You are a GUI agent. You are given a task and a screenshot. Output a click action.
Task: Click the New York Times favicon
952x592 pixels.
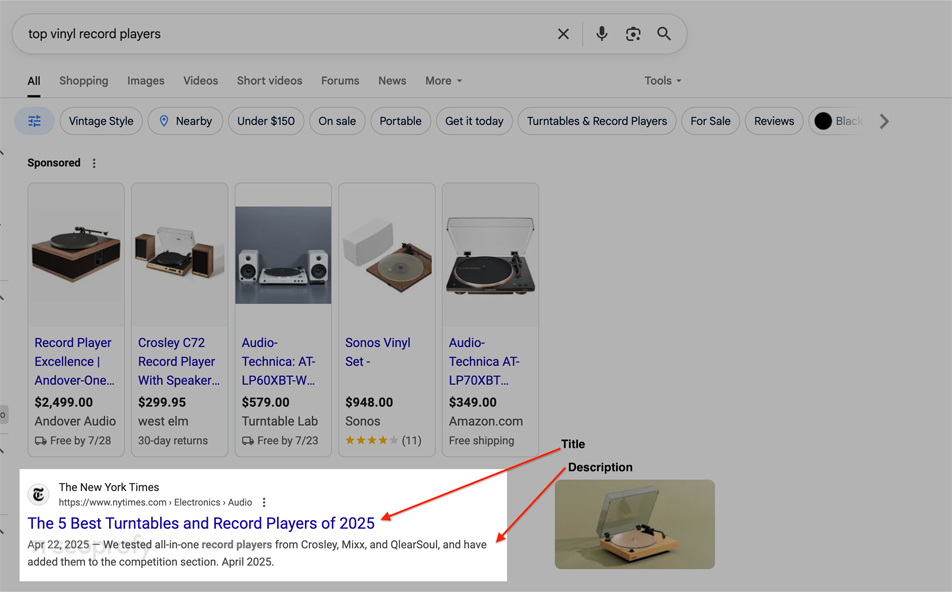(x=39, y=495)
